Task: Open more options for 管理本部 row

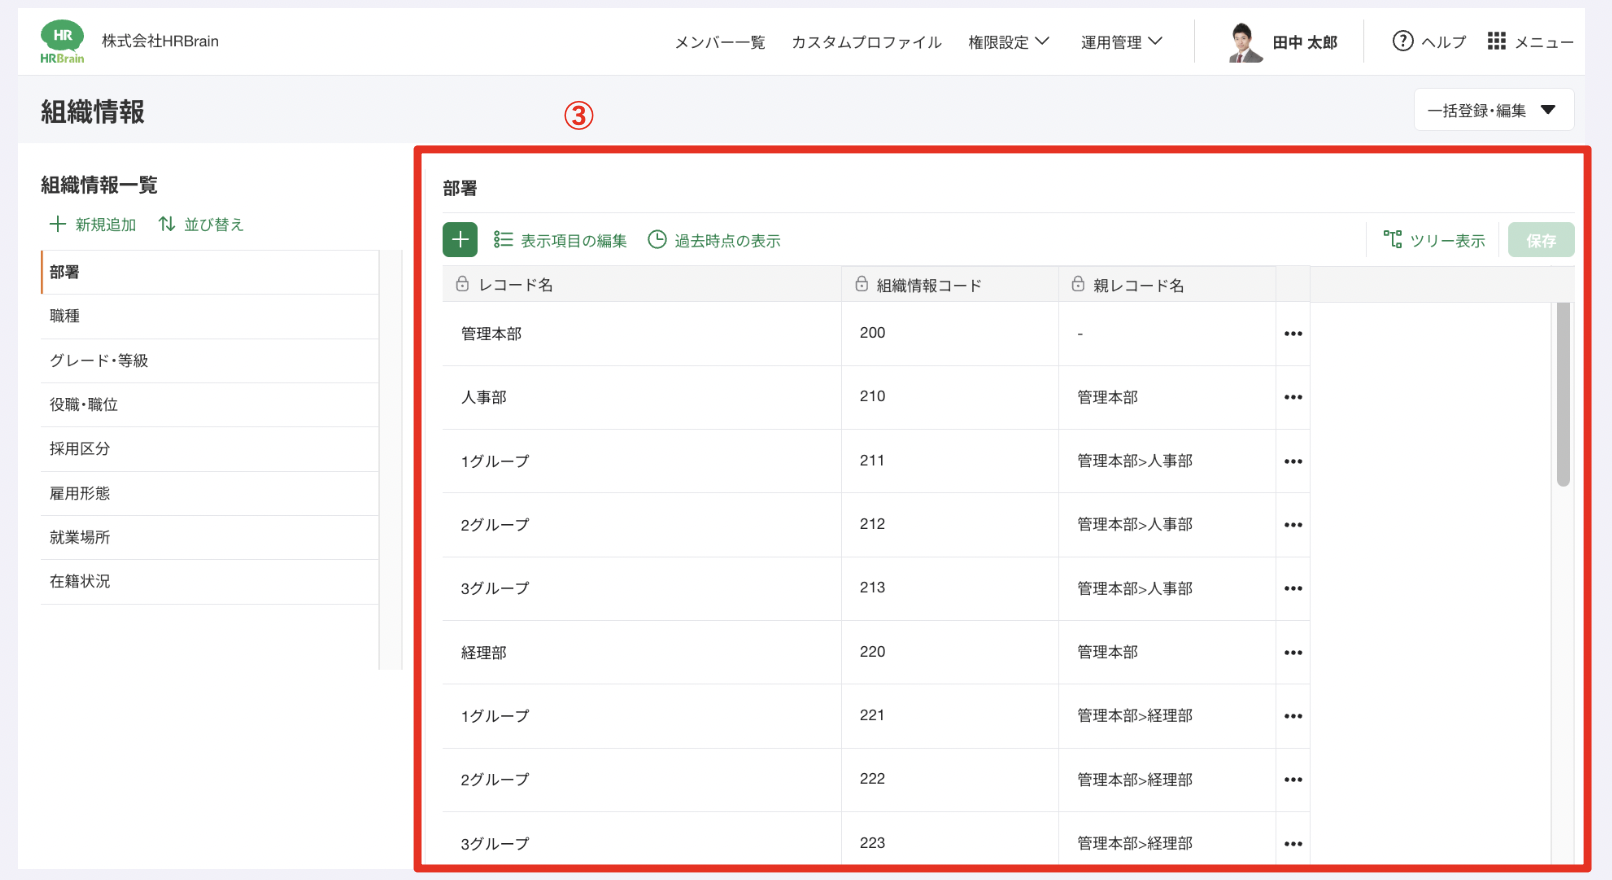Action: 1293,334
